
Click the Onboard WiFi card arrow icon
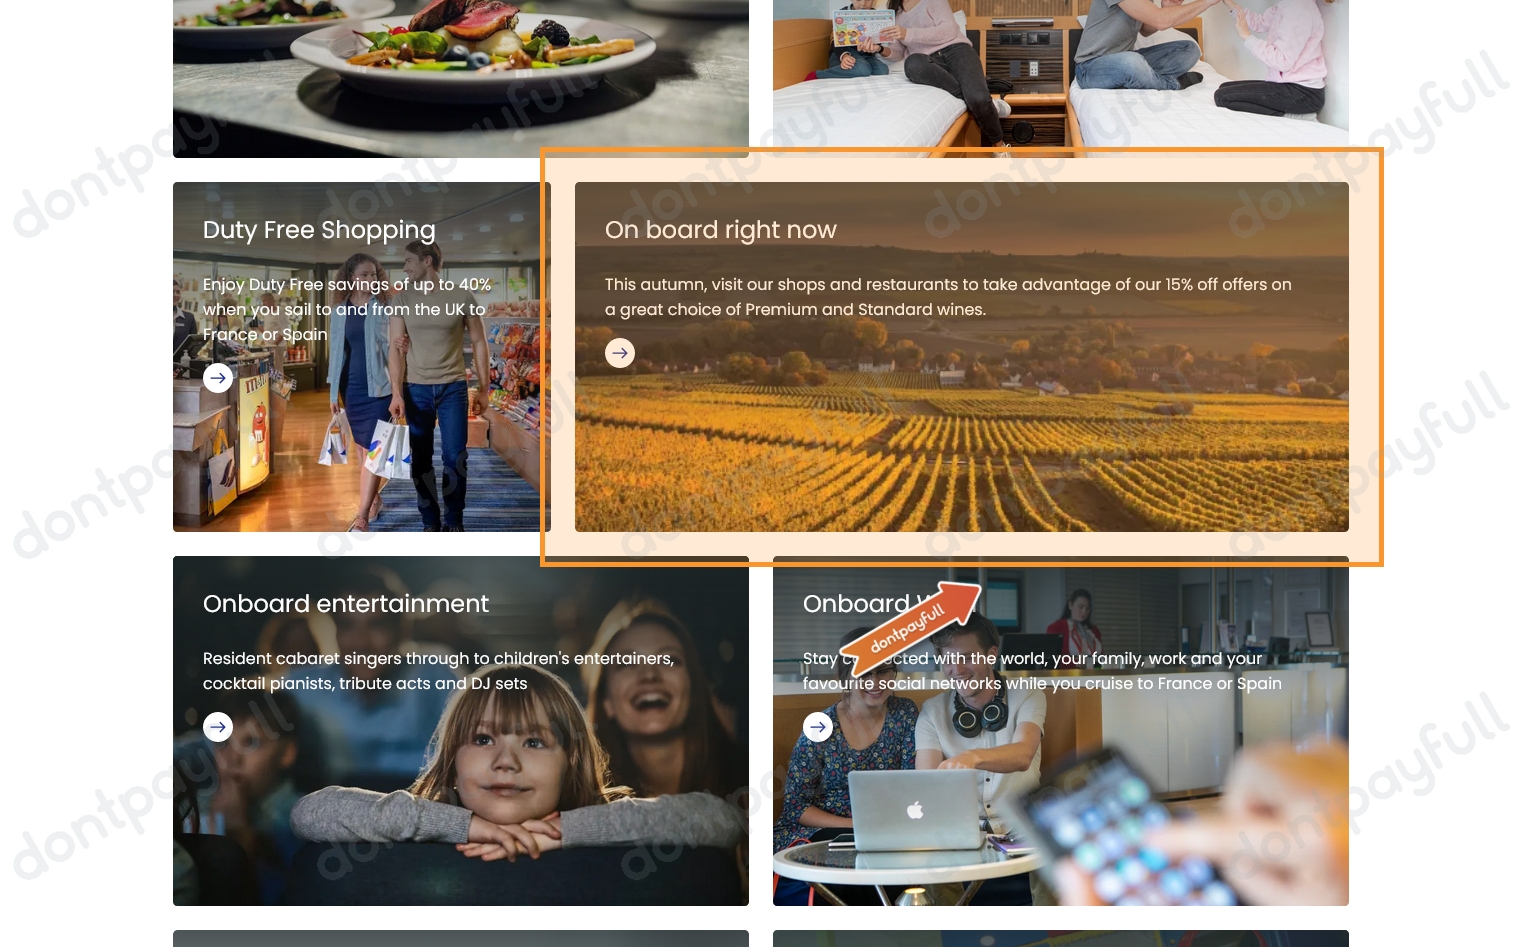[818, 727]
